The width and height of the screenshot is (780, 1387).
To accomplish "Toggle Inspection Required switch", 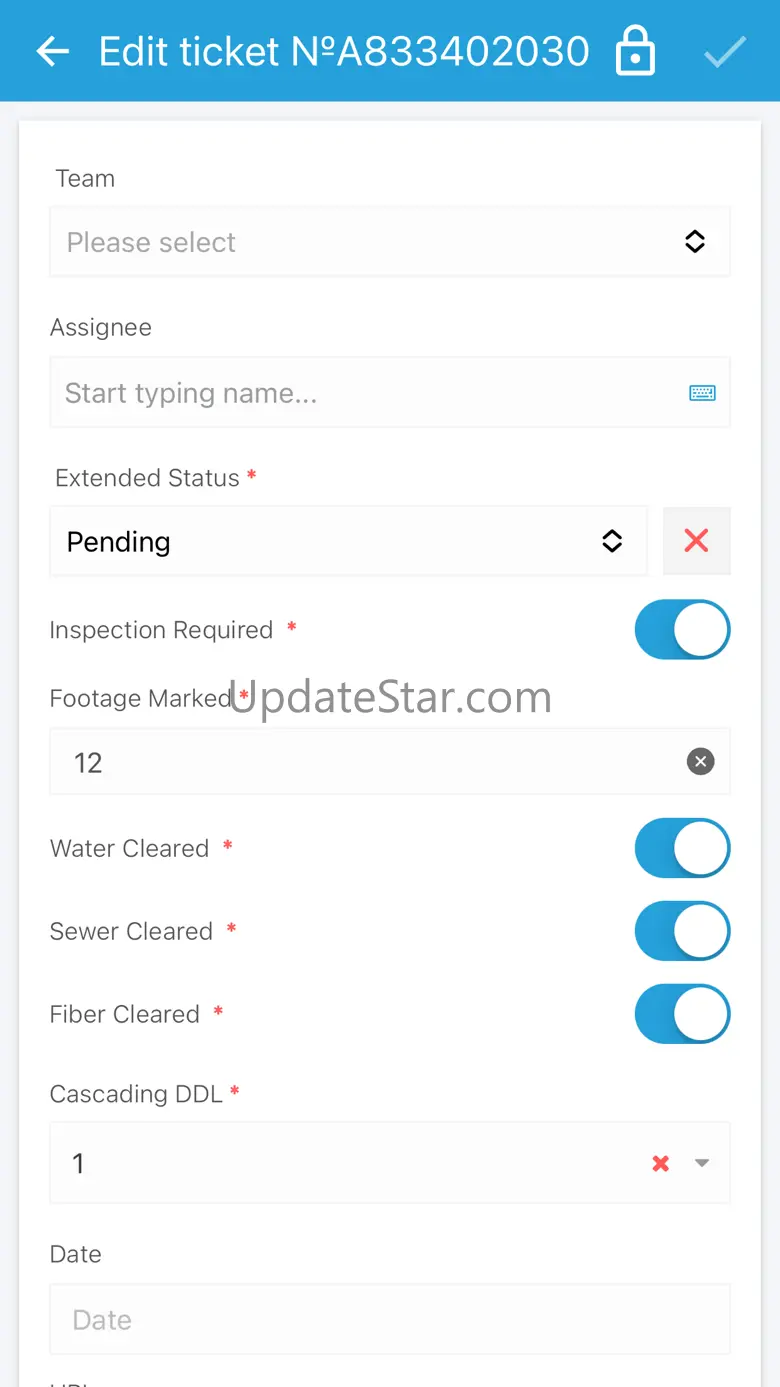I will pos(682,630).
